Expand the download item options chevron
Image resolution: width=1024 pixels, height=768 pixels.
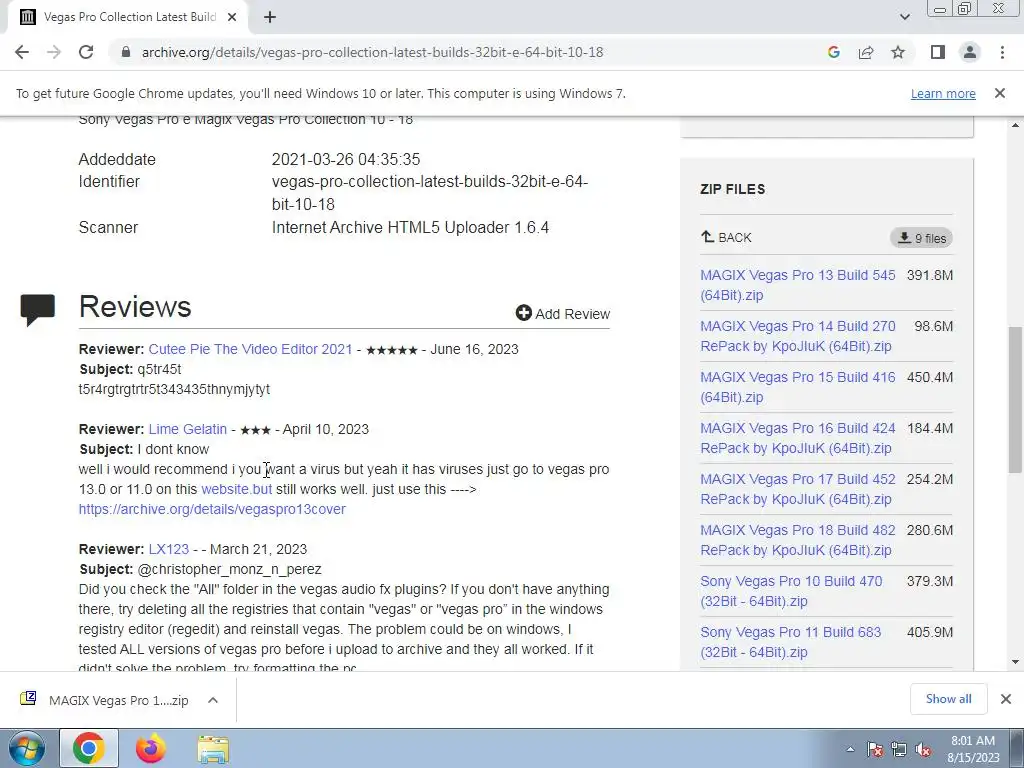(212, 700)
